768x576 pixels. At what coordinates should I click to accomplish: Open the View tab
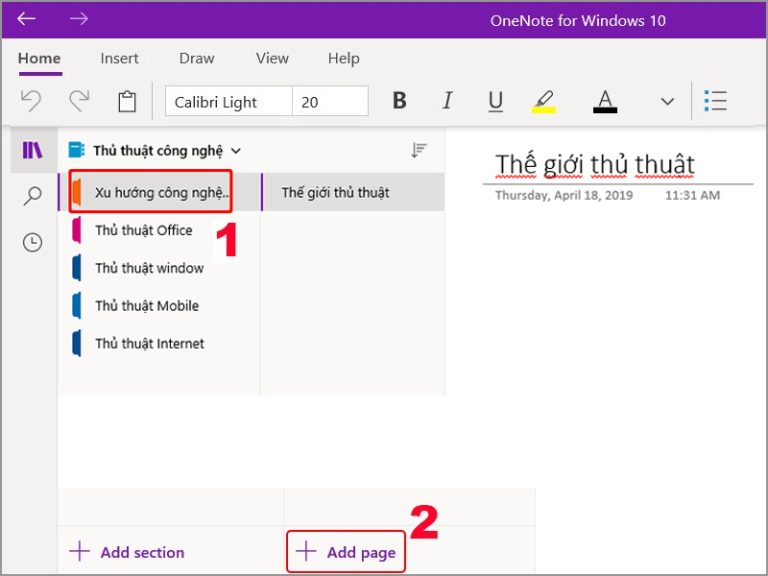(x=272, y=58)
